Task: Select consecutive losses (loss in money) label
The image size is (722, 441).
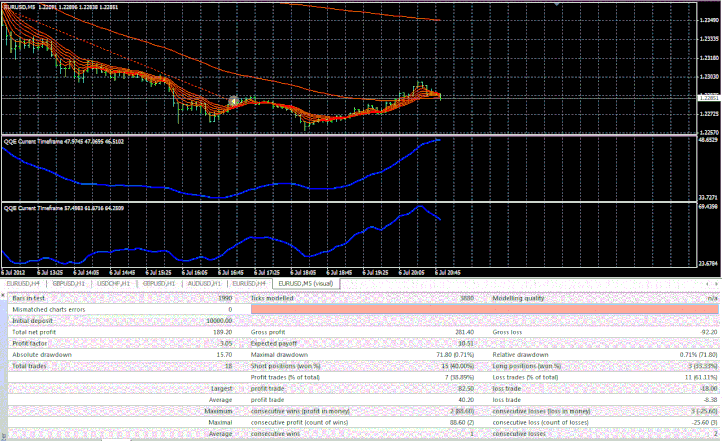Action: click(x=542, y=411)
